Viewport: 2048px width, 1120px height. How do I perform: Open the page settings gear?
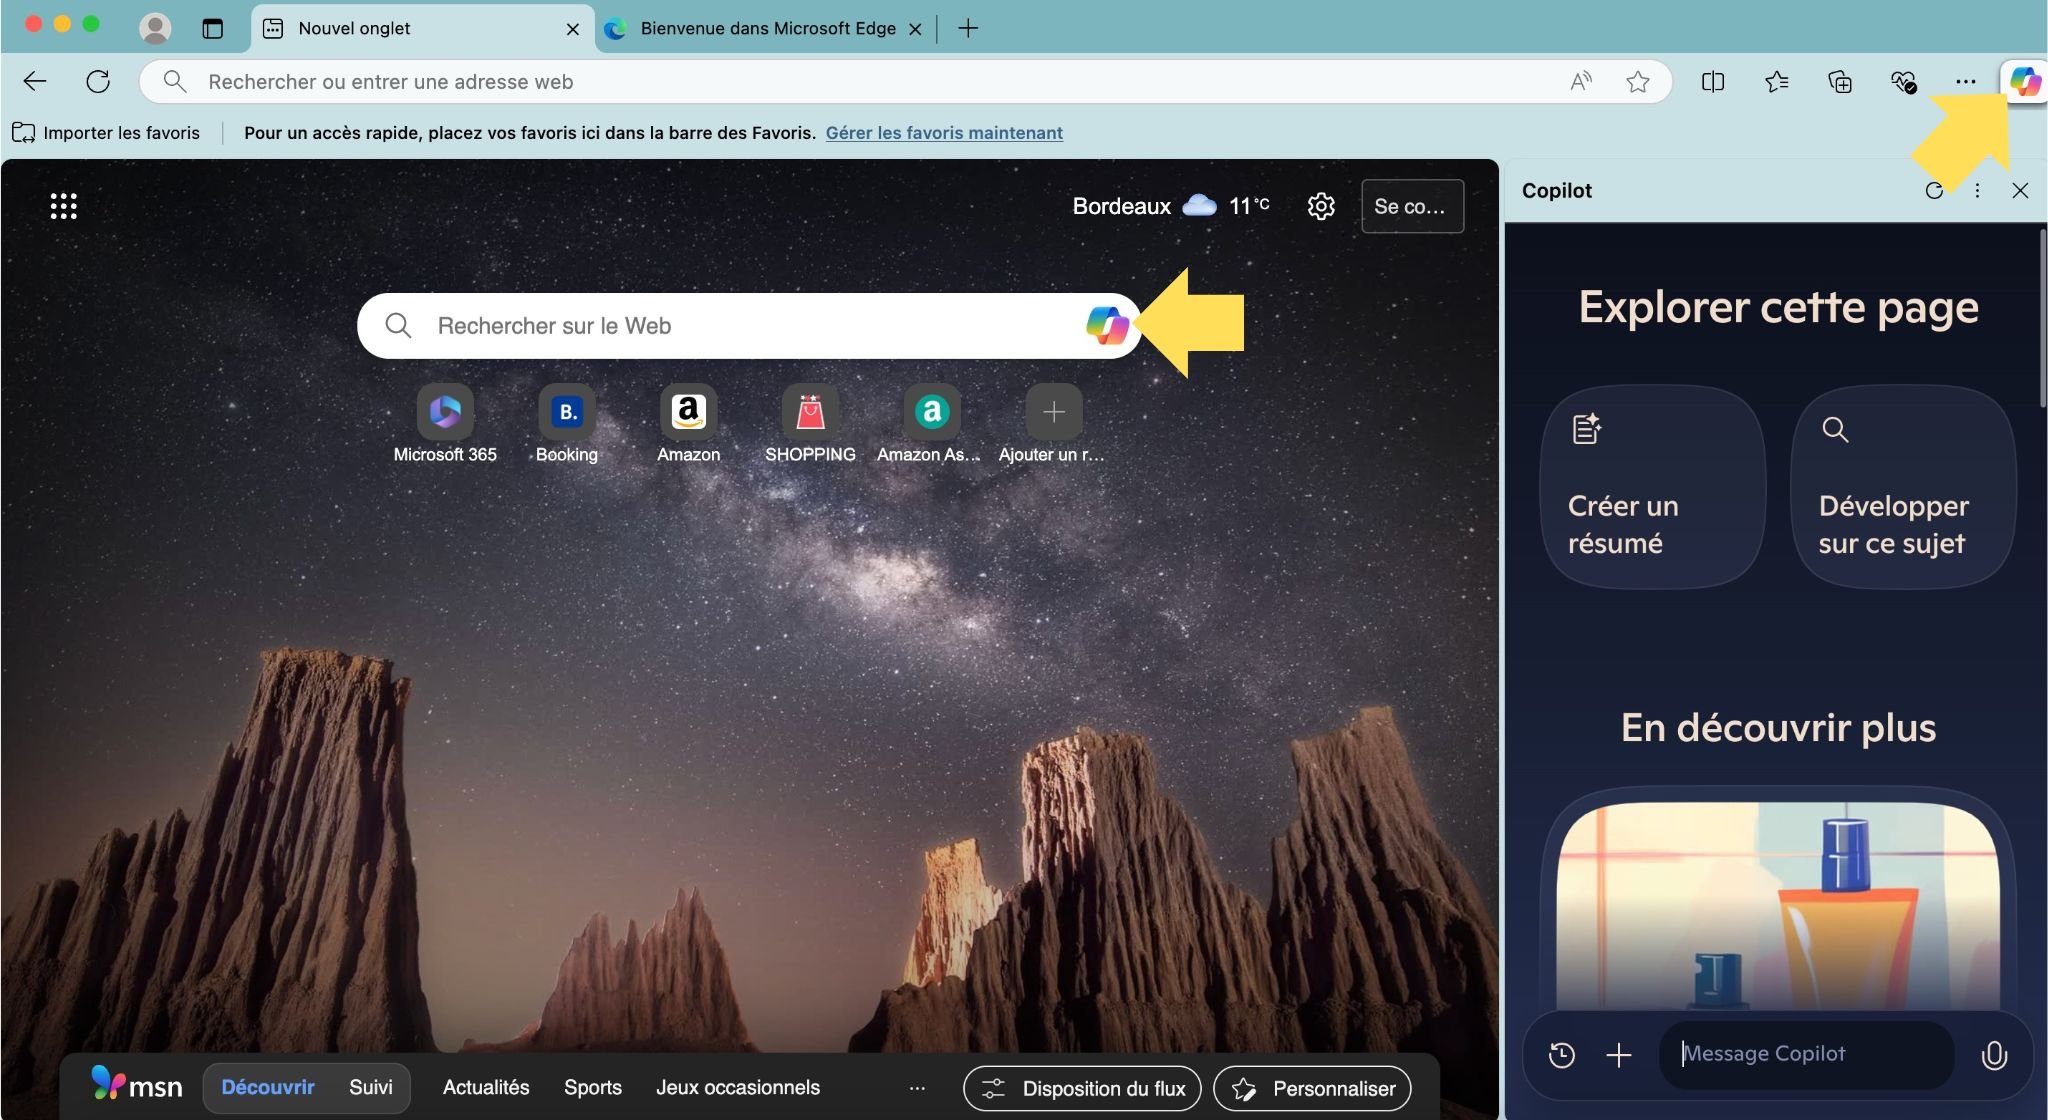pyautogui.click(x=1321, y=205)
